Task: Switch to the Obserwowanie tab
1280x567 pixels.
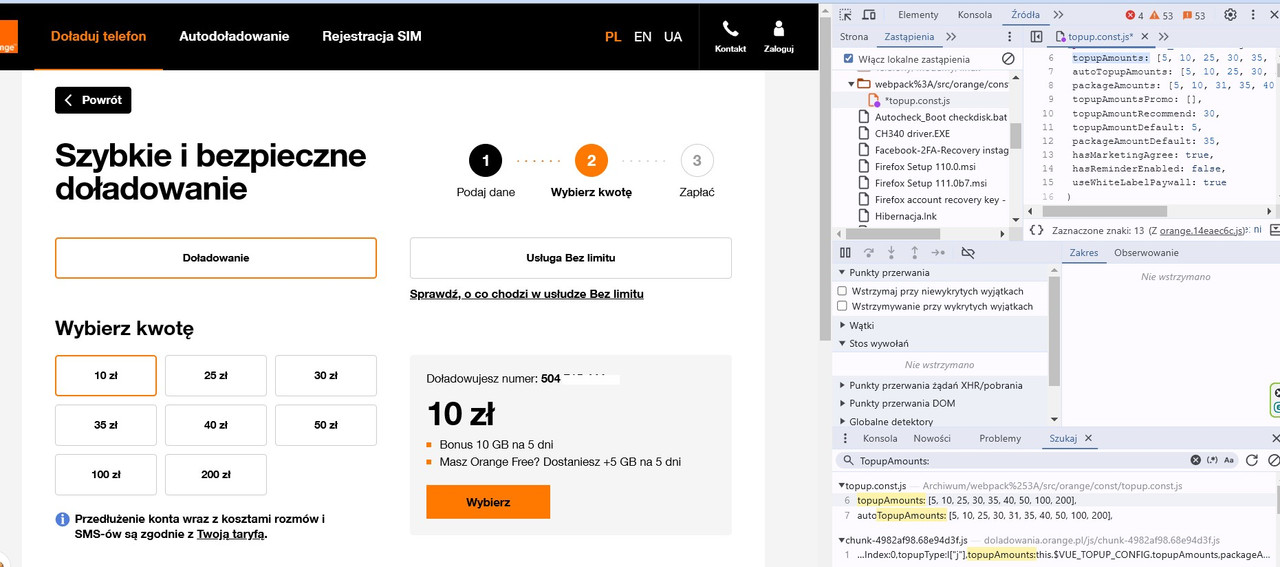Action: pos(1146,253)
